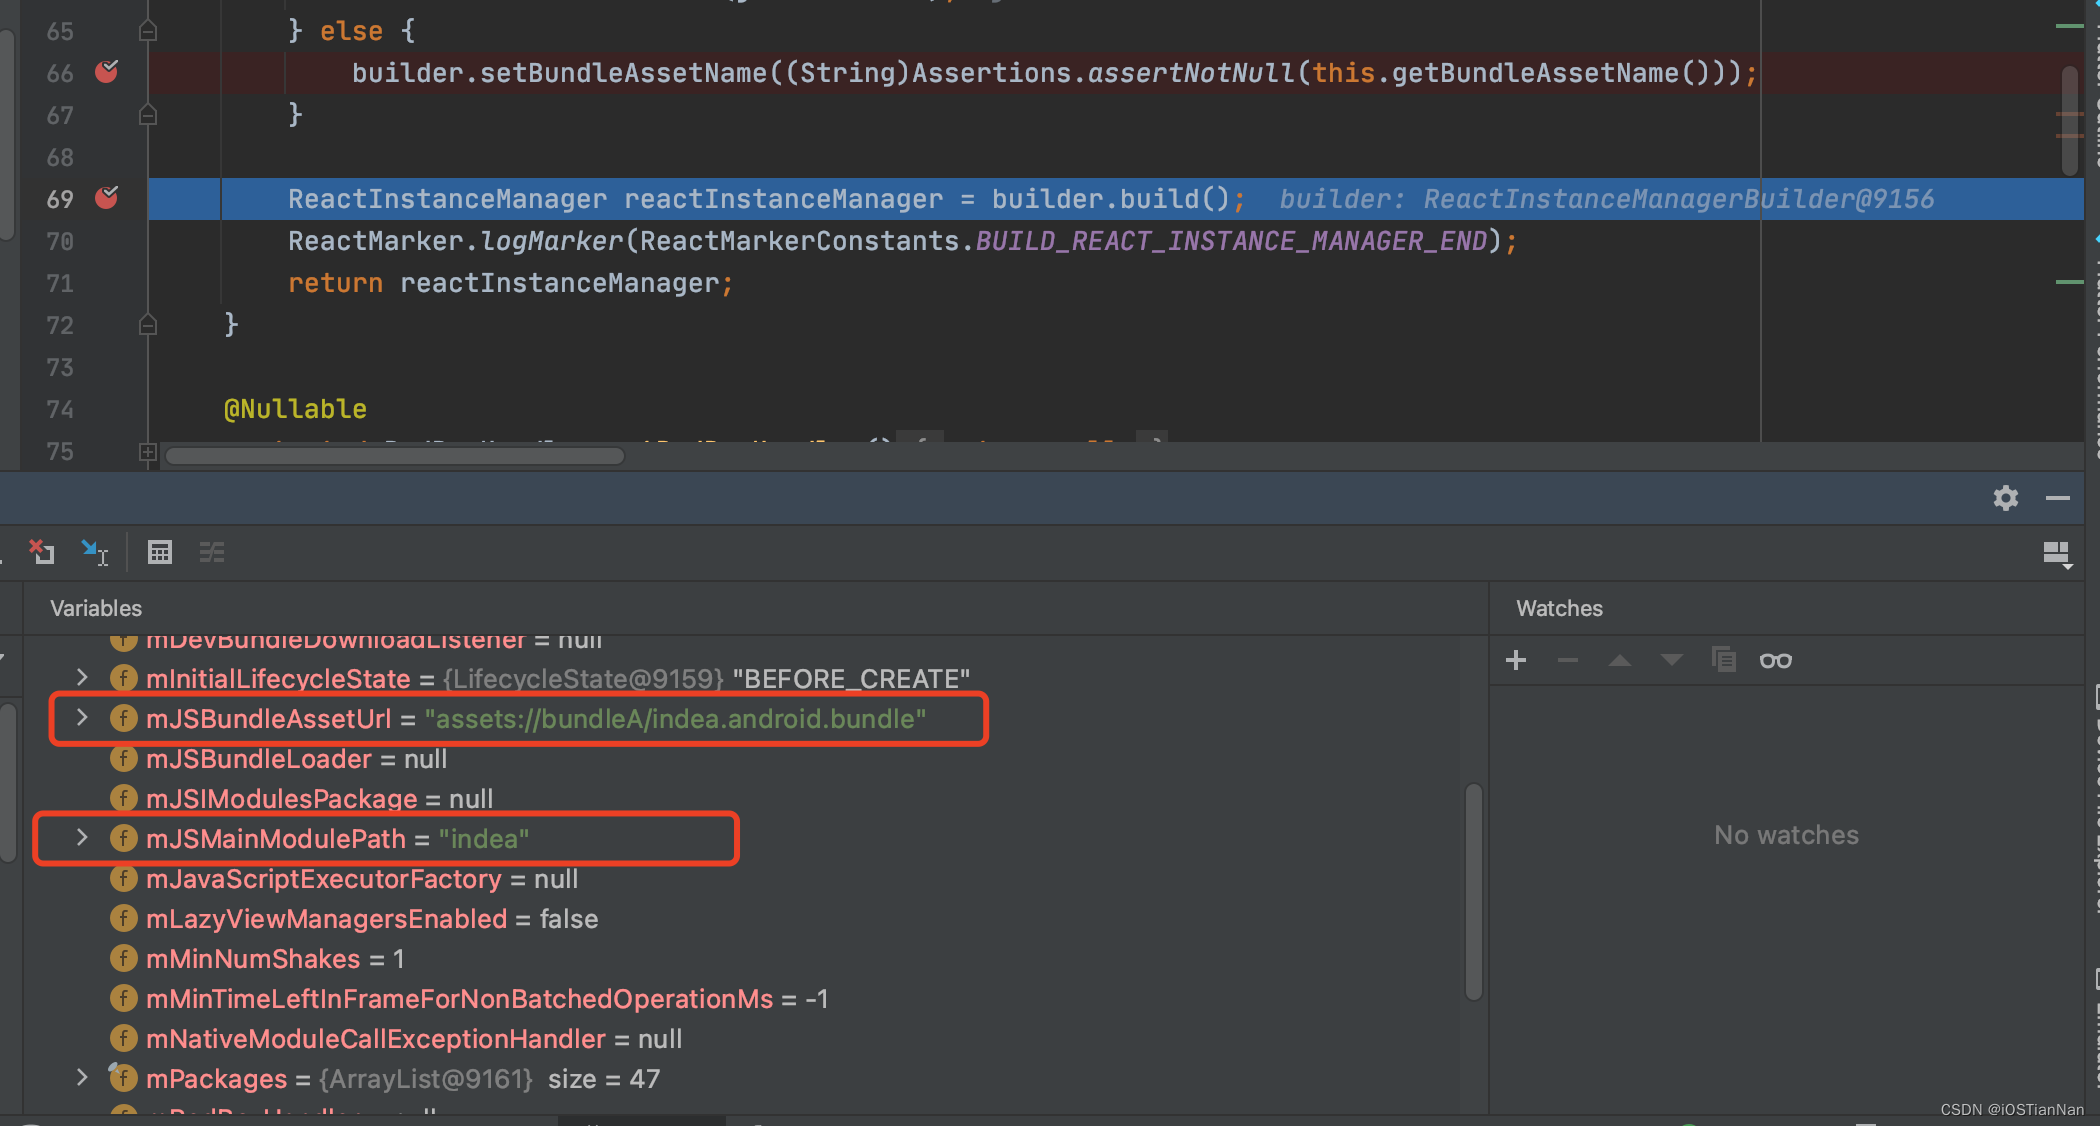This screenshot has width=2100, height=1126.
Task: Click the "indea" value of mJSMainModulePath
Action: [x=484, y=838]
